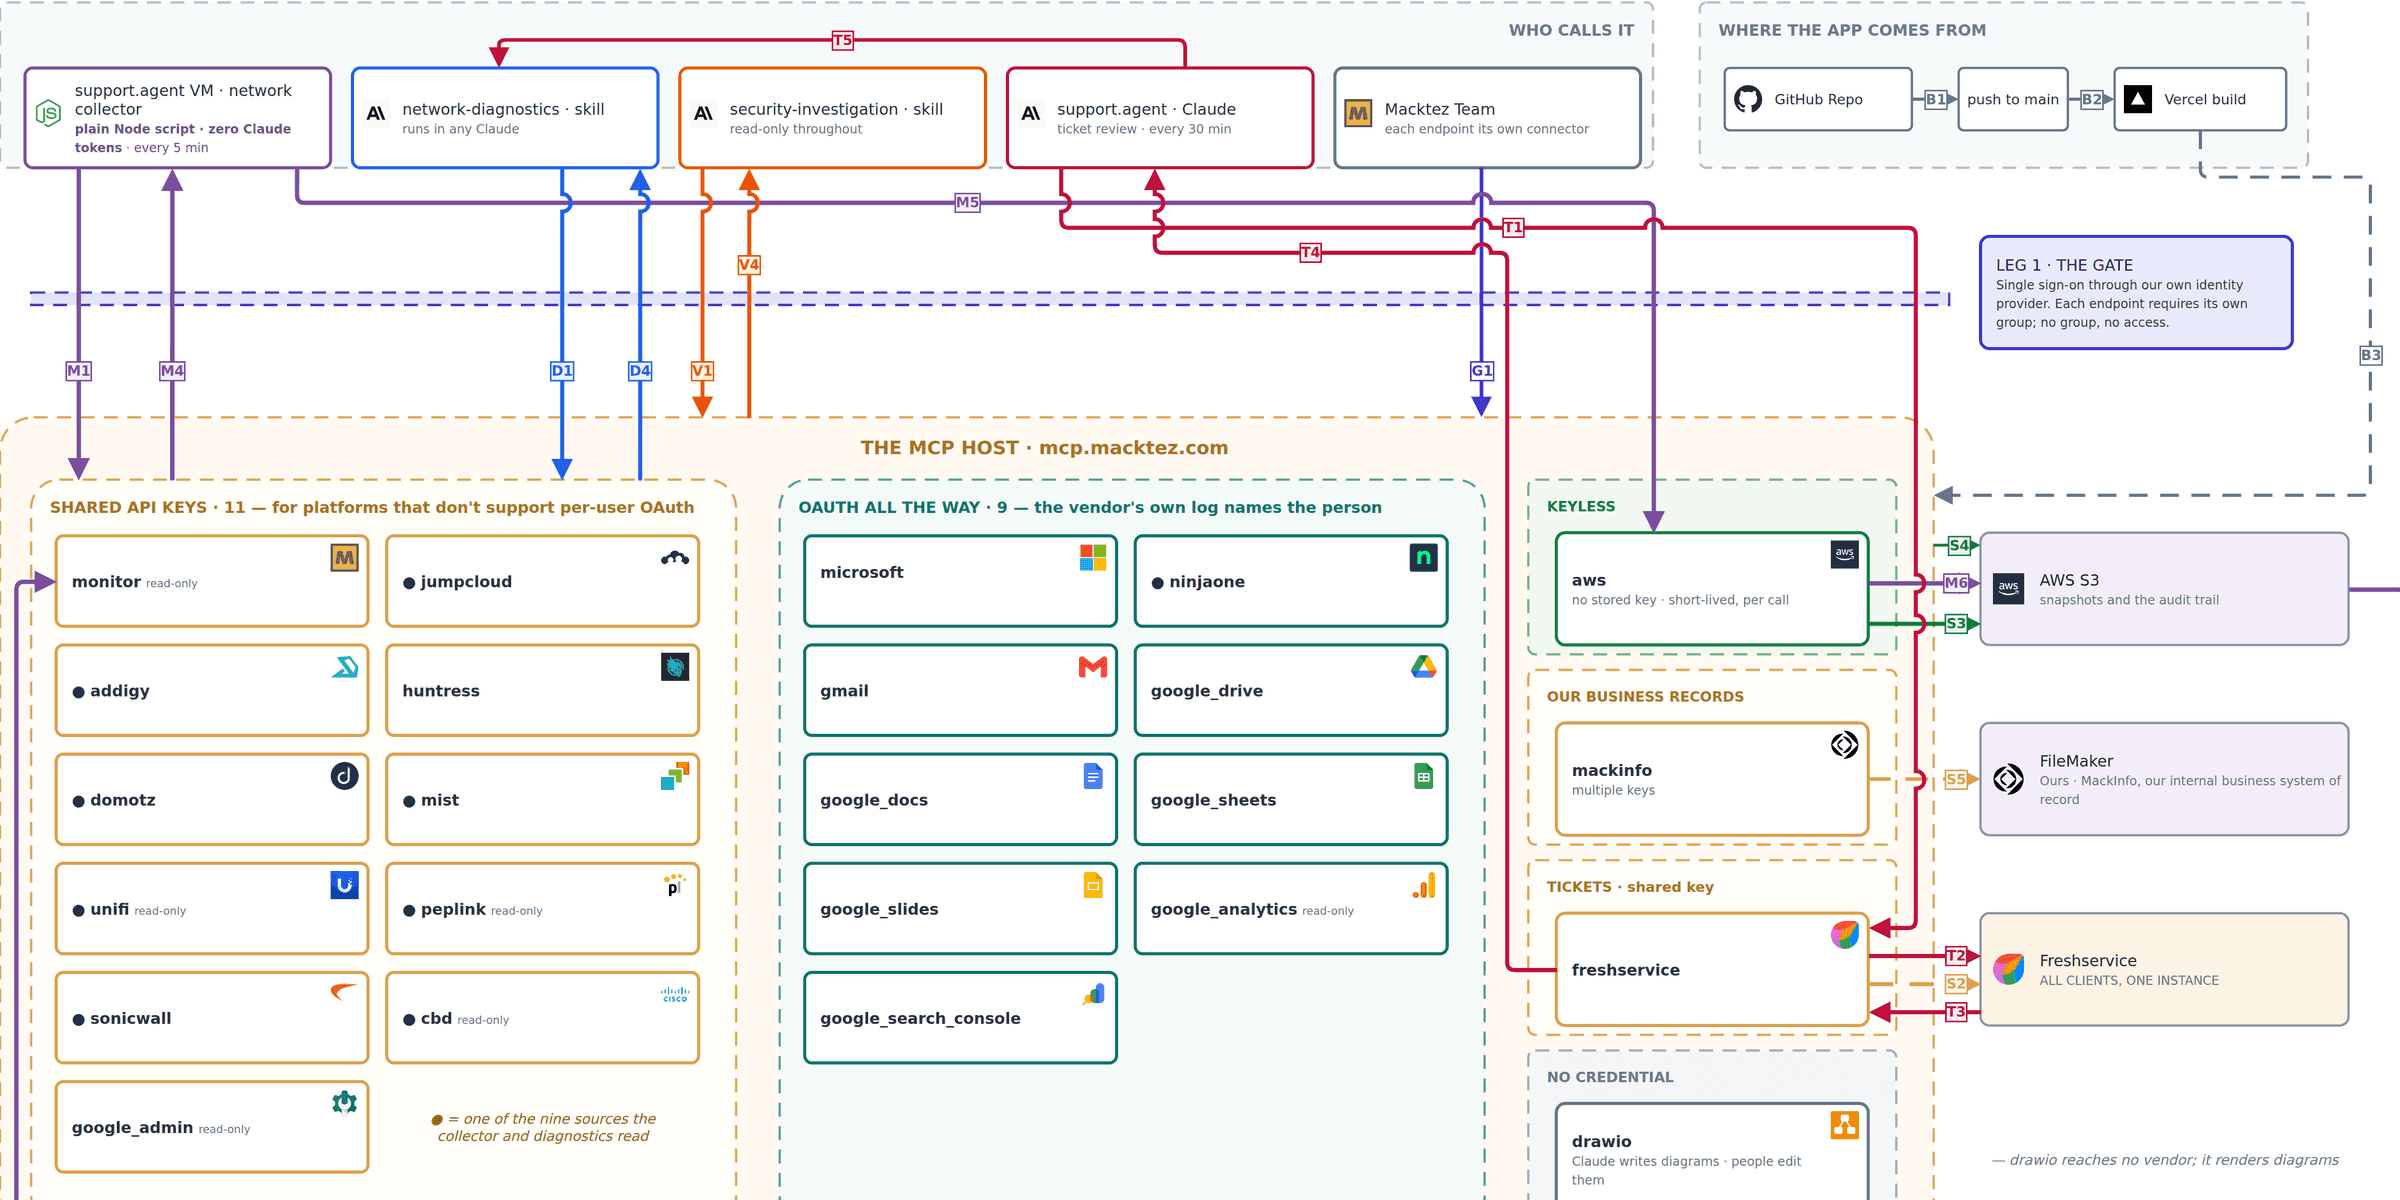Click the THE MCP HOST mcp.macktez.com title

[1044, 448]
